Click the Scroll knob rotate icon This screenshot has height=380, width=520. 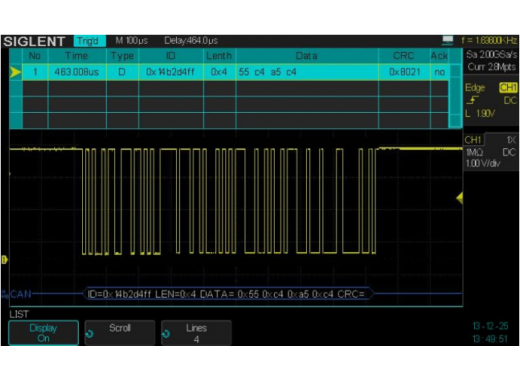(x=90, y=334)
